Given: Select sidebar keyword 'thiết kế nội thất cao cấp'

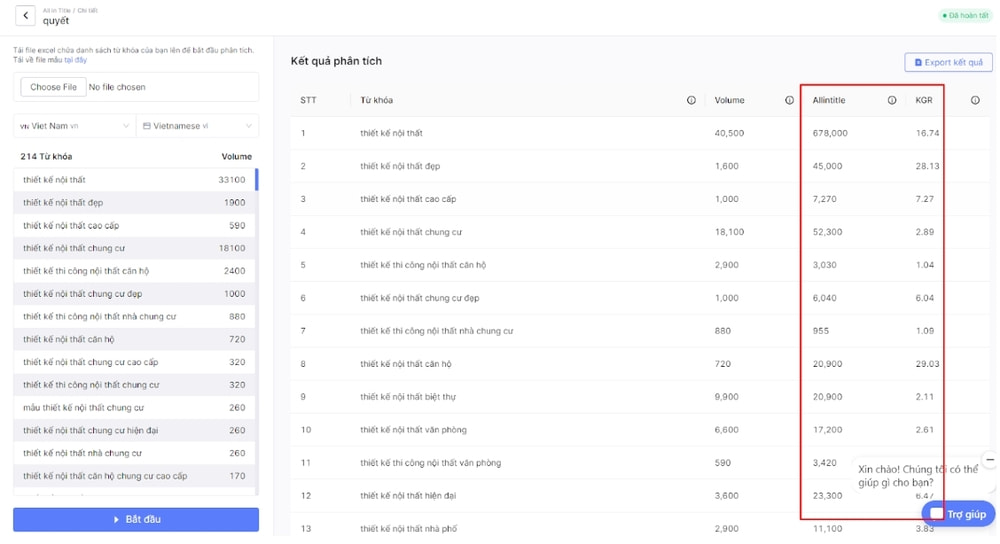Looking at the screenshot, I should coord(134,226).
